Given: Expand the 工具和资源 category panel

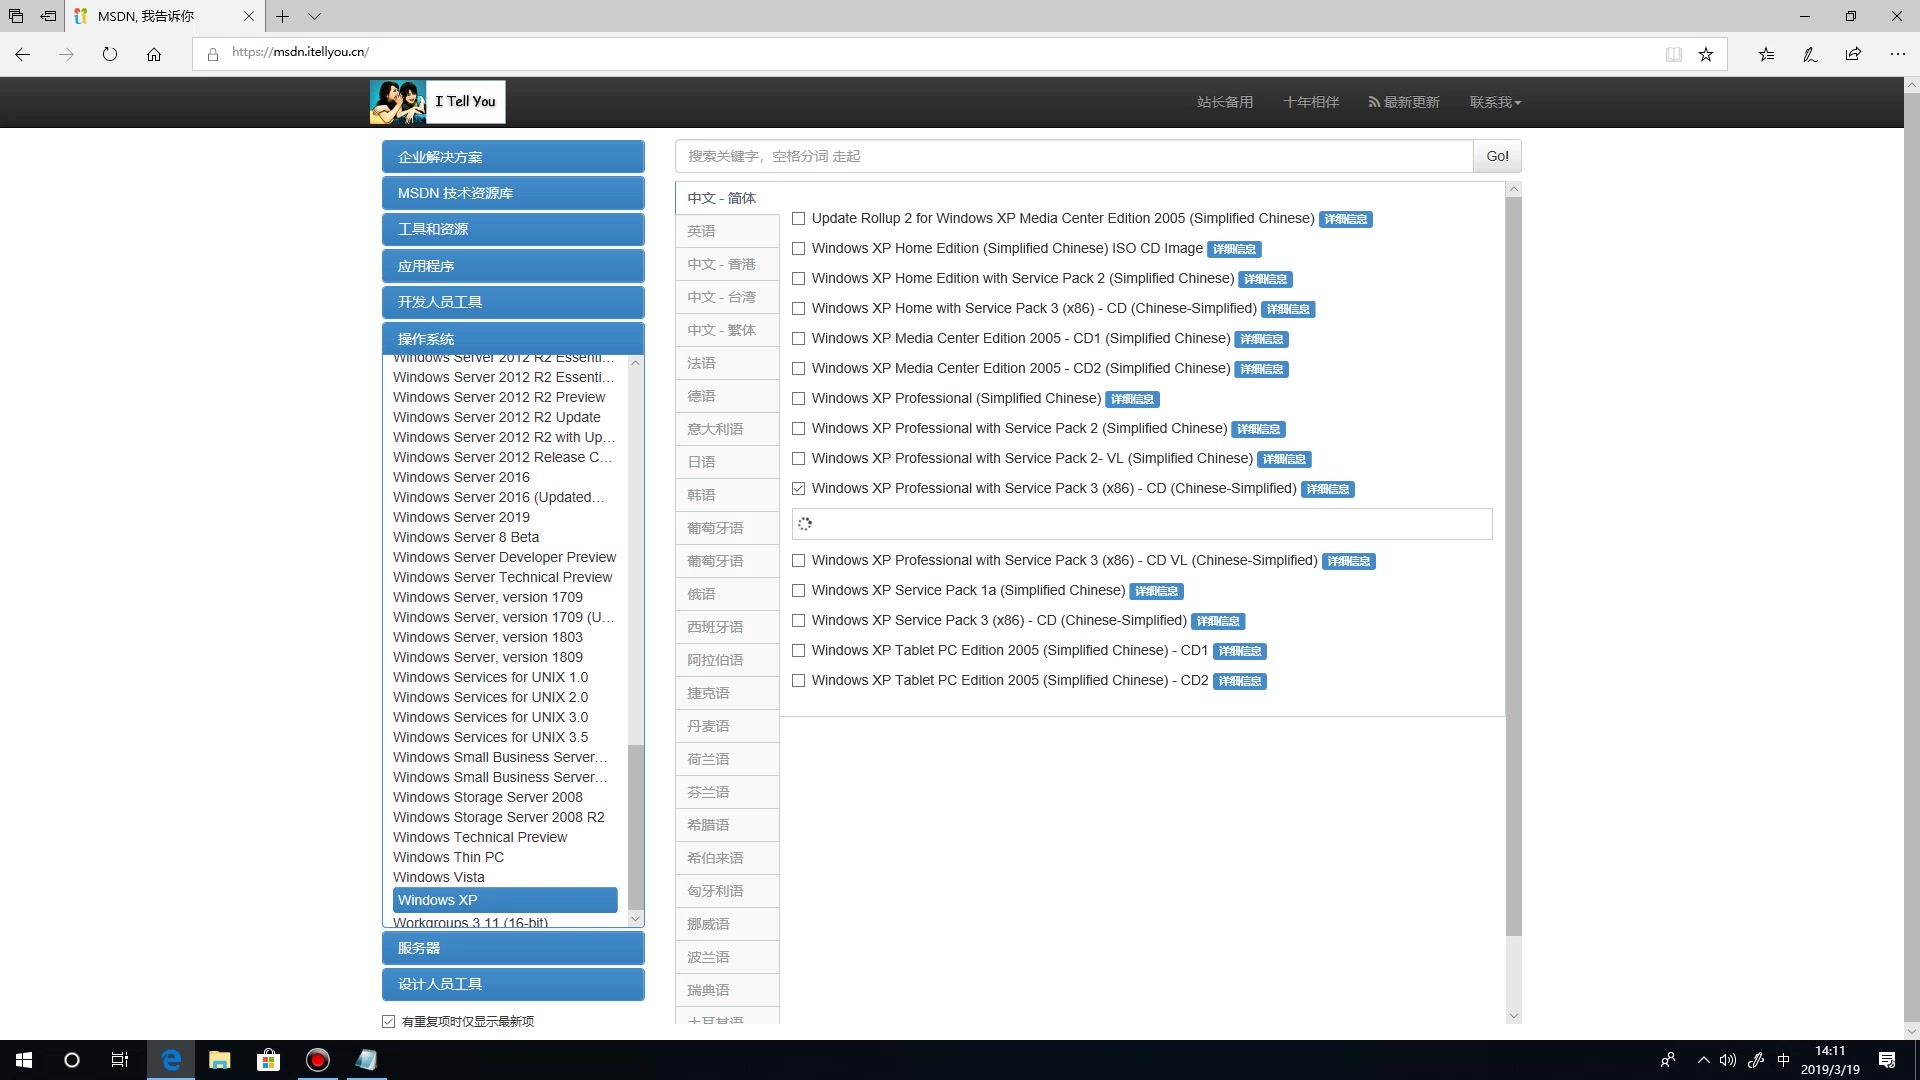Looking at the screenshot, I should click(513, 229).
